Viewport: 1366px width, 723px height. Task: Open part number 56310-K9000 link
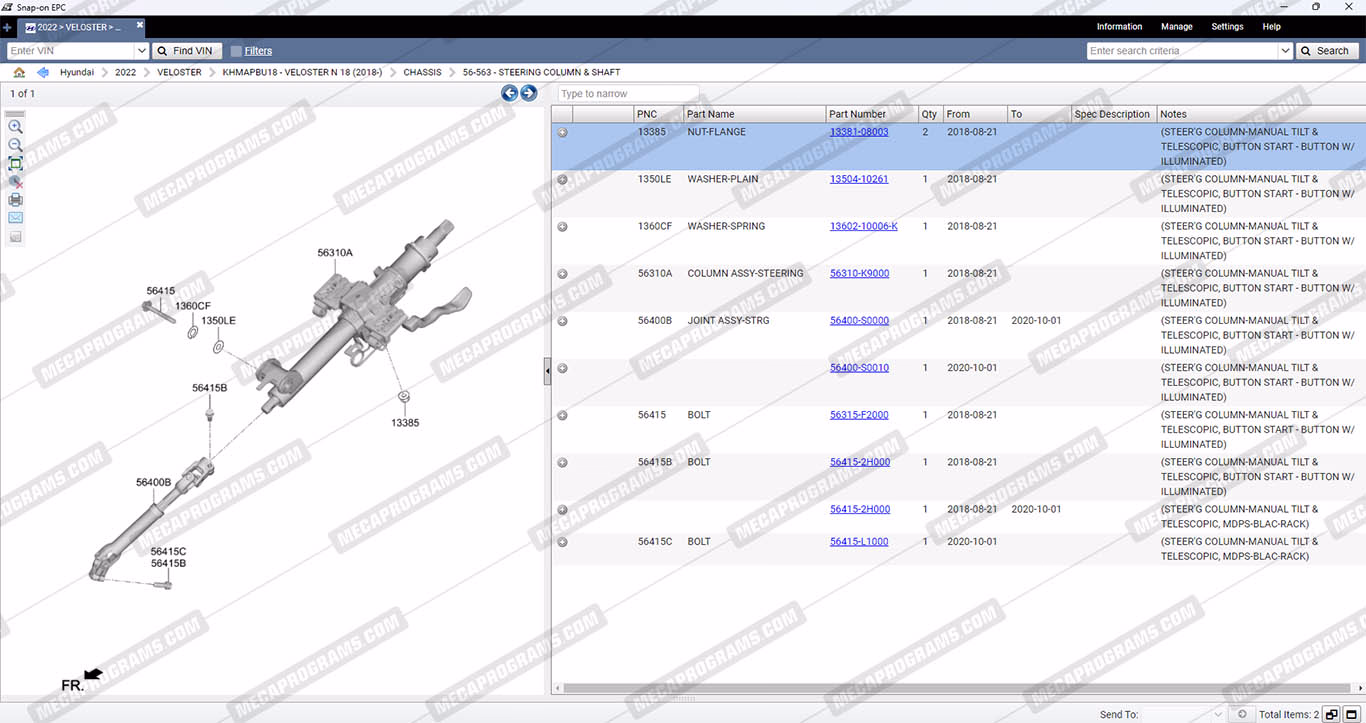tap(859, 273)
